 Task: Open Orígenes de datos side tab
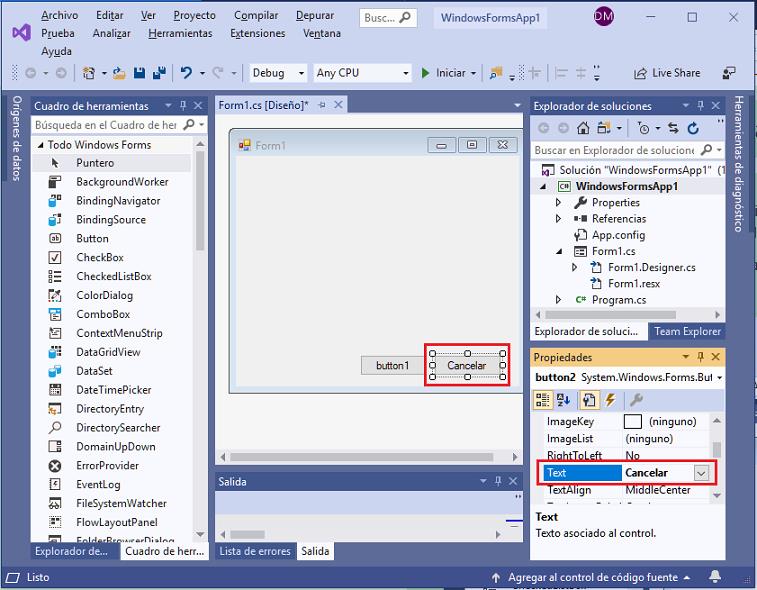[x=17, y=138]
